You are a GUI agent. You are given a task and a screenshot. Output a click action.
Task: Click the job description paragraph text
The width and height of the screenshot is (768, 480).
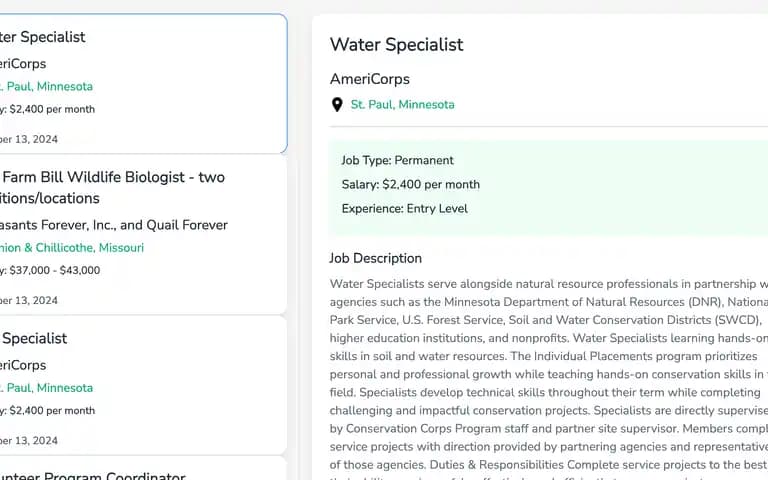pyautogui.click(x=549, y=377)
